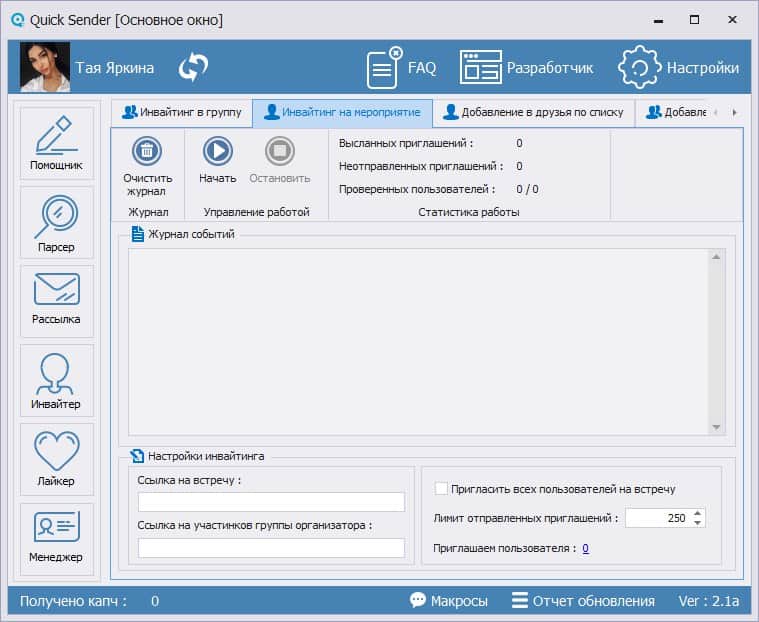Image resolution: width=759 pixels, height=622 pixels.
Task: Click the Настройки инвайтинга section icon
Action: (137, 456)
